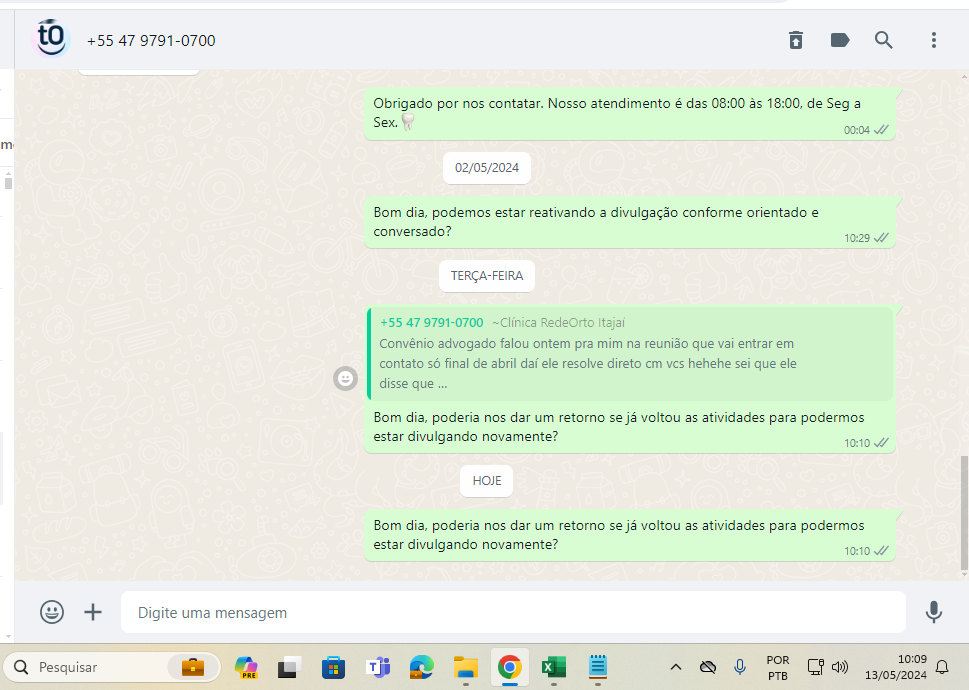969x690 pixels.
Task: Click the OneDrive cloud tray icon
Action: tap(708, 667)
